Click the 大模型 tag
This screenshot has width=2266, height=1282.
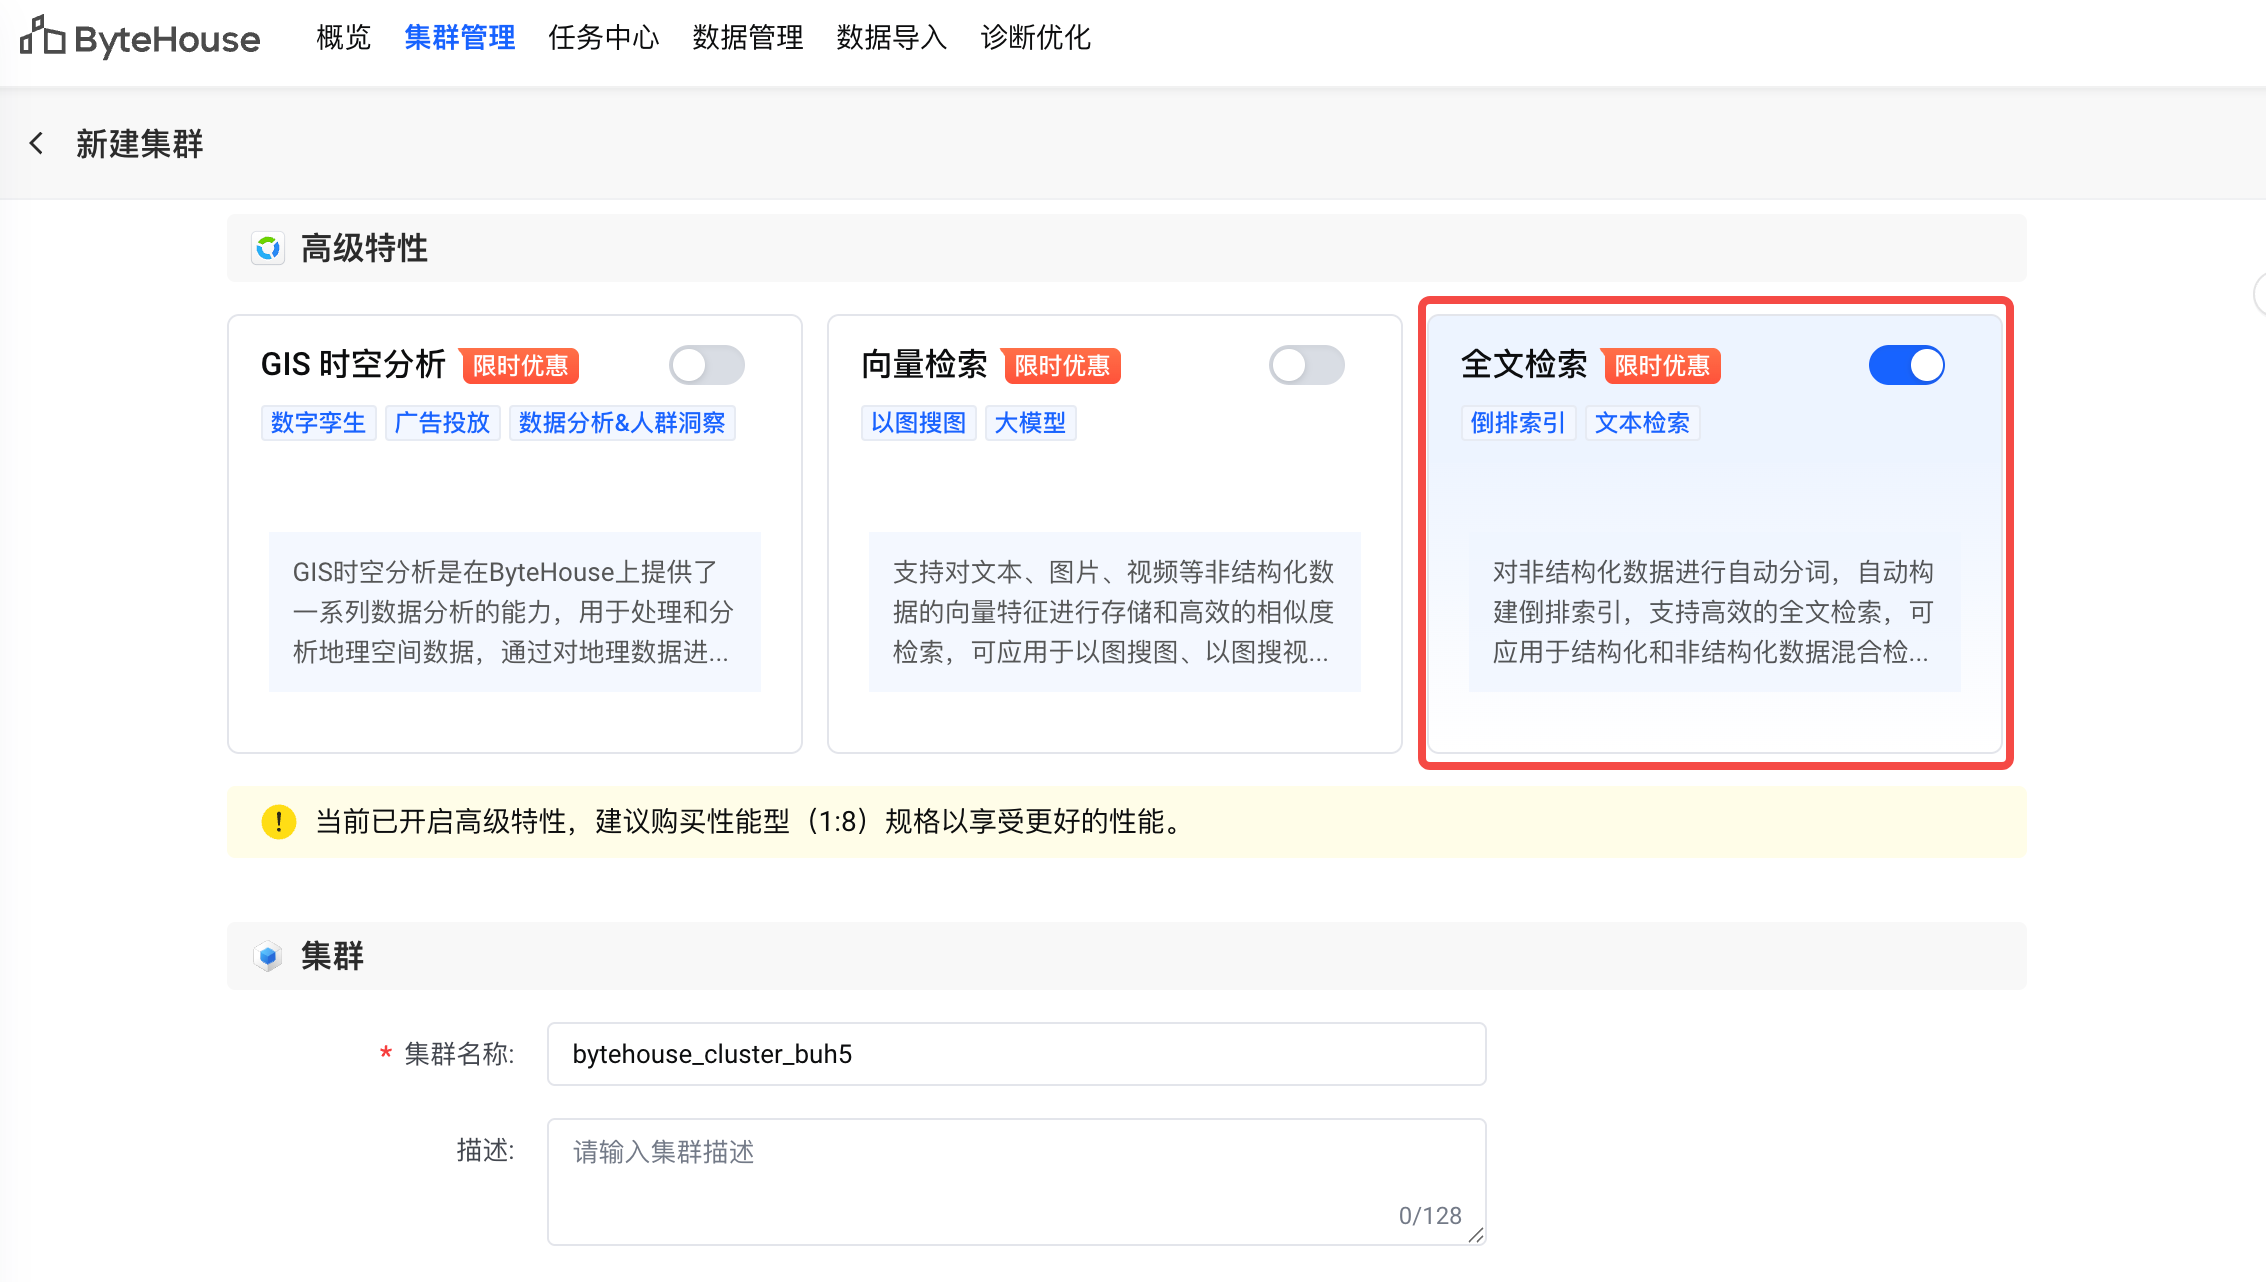pos(1030,423)
